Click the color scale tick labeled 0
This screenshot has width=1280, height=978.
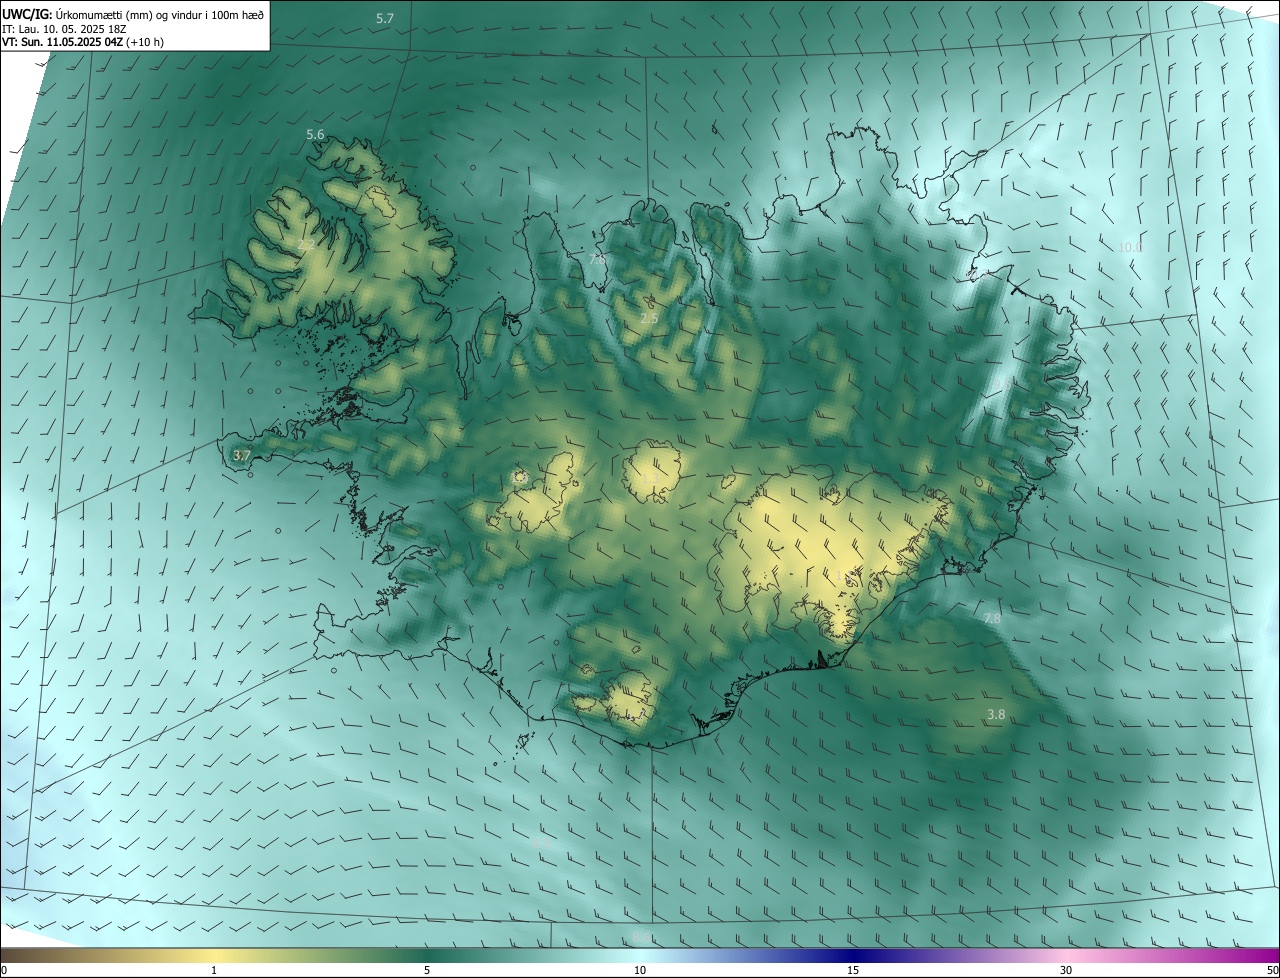pos(4,970)
